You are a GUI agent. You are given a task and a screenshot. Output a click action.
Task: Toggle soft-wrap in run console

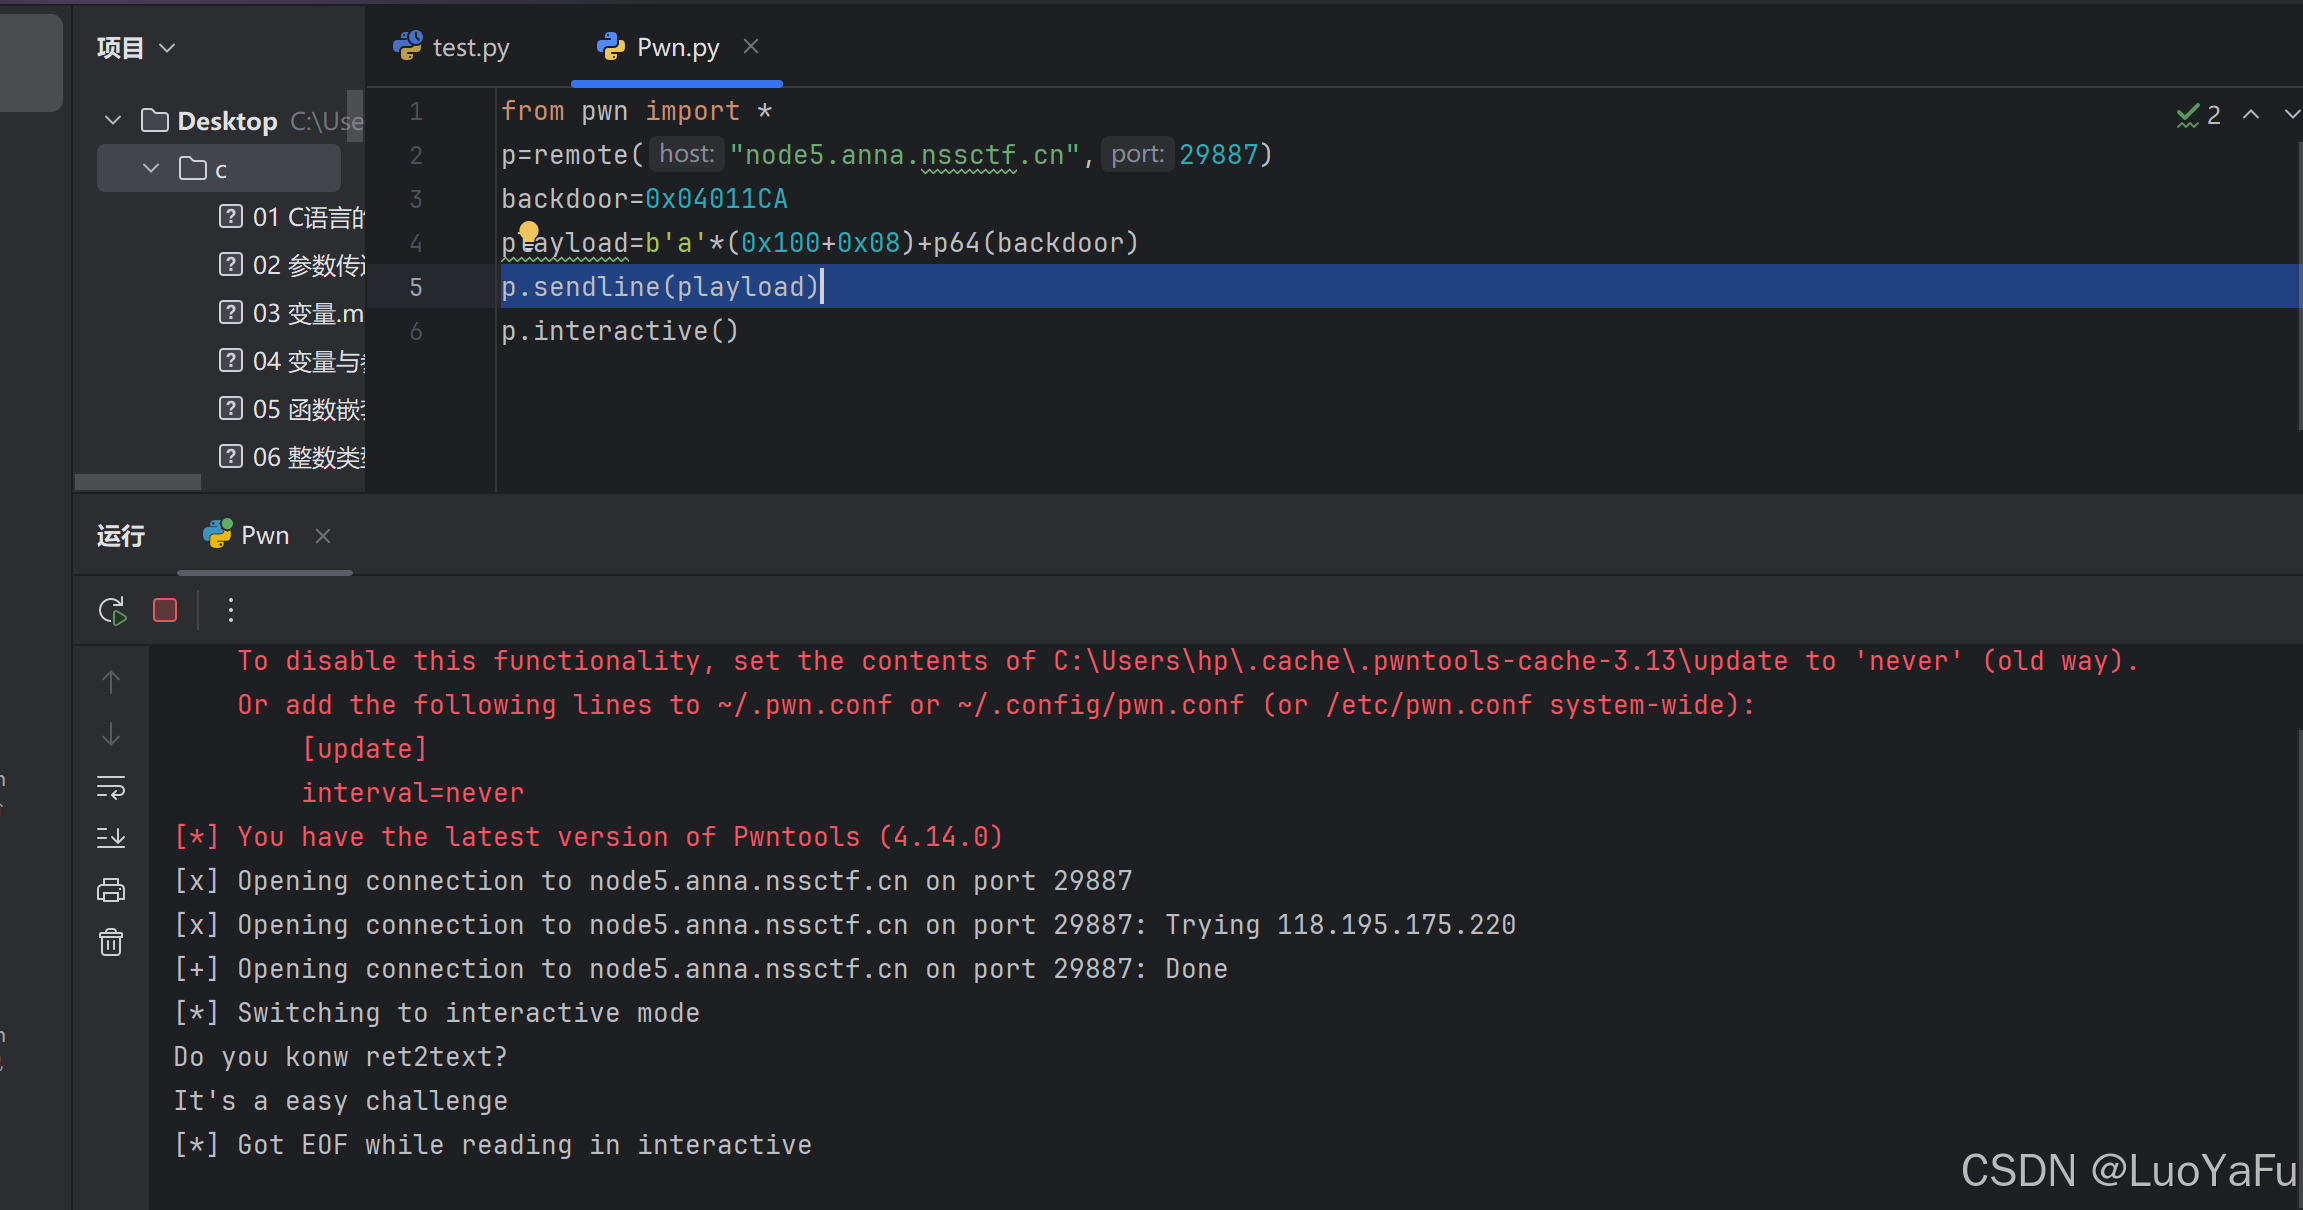click(111, 787)
